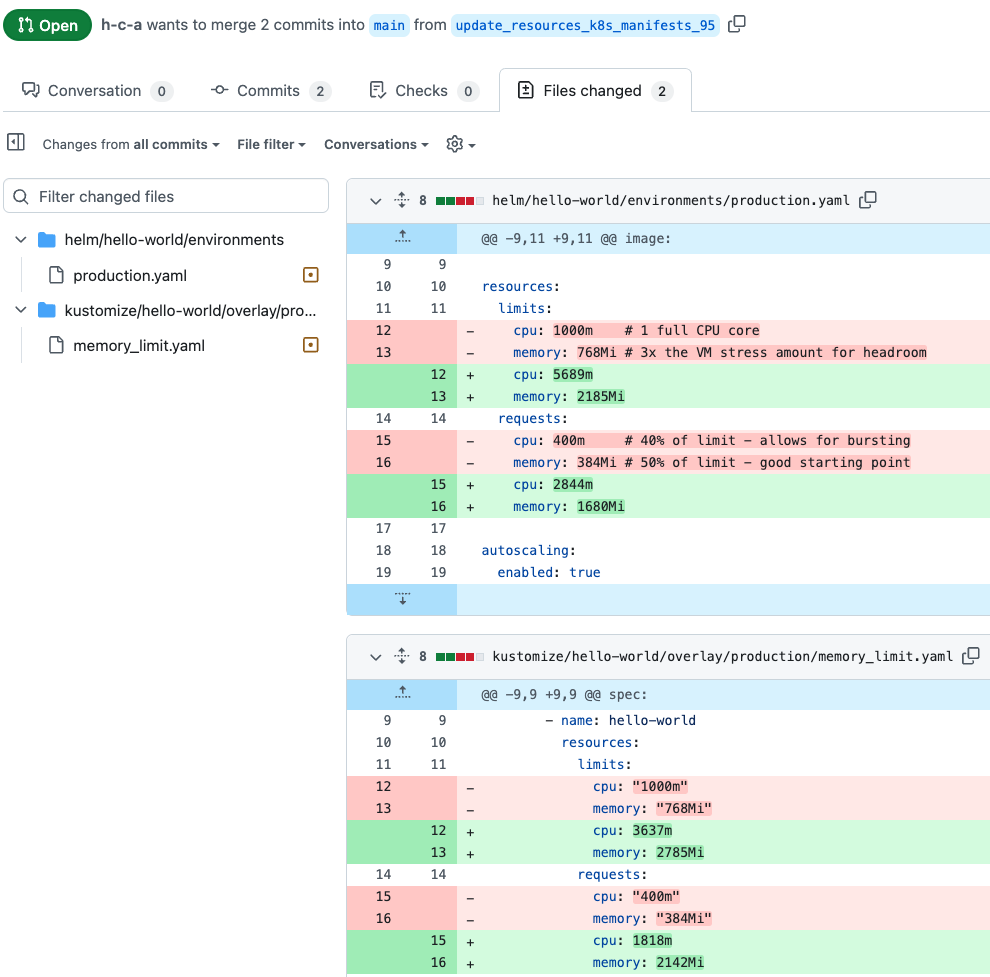Switch to the Commits tab

(270, 90)
